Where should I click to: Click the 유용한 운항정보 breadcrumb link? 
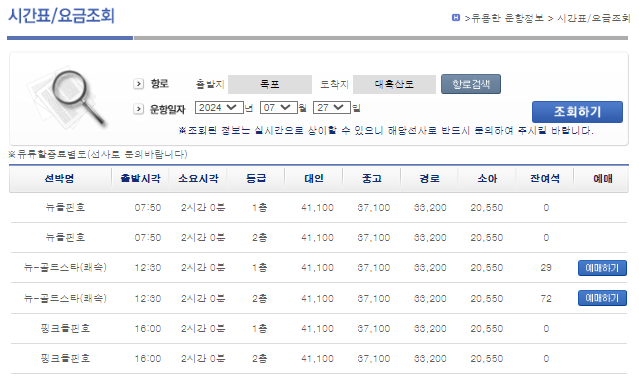point(507,18)
